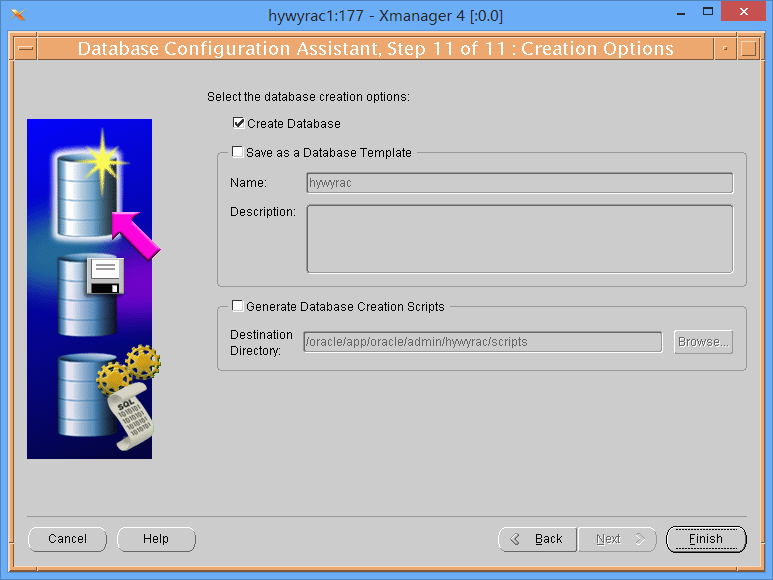This screenshot has height=580, width=773.
Task: Enable Save as a Database Template
Action: coord(238,152)
